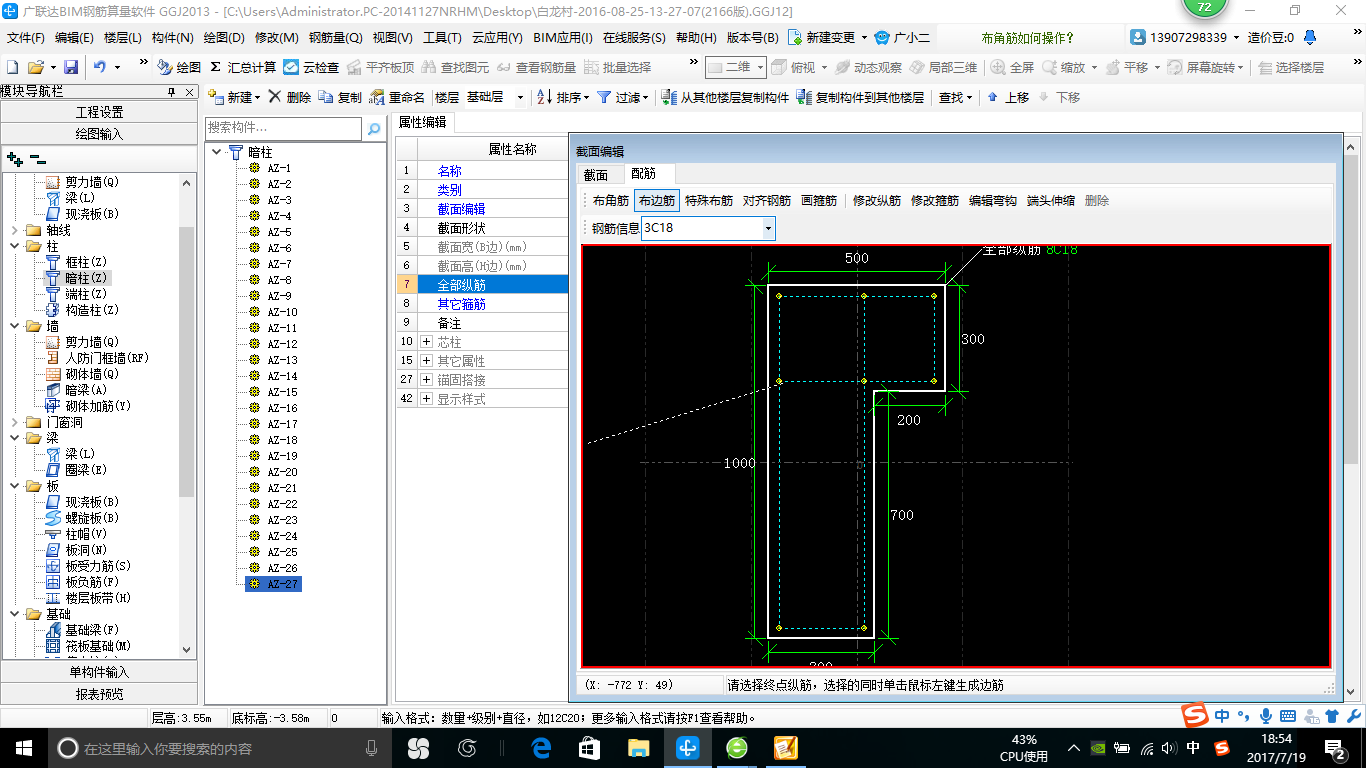Click the open folder icon
Image resolution: width=1366 pixels, height=768 pixels.
coord(35,67)
